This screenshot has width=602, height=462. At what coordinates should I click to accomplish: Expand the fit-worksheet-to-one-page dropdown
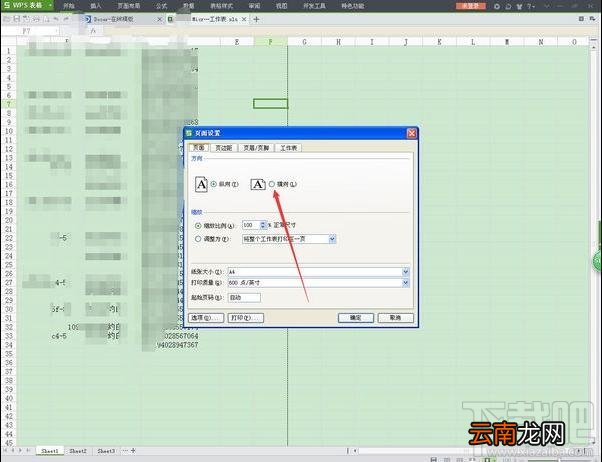(x=332, y=239)
